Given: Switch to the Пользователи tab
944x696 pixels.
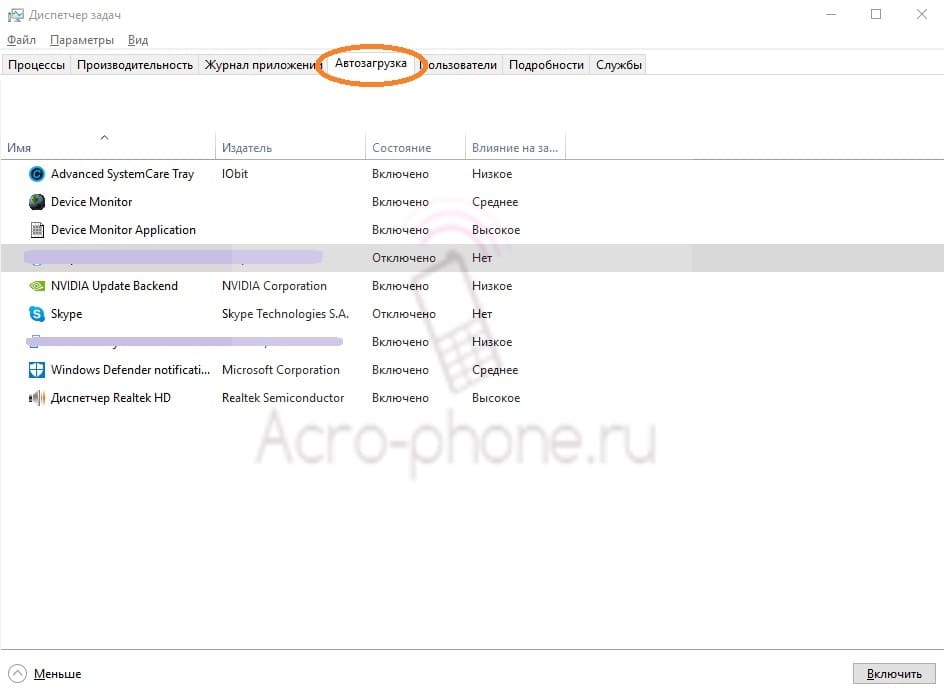Looking at the screenshot, I should click(x=460, y=65).
